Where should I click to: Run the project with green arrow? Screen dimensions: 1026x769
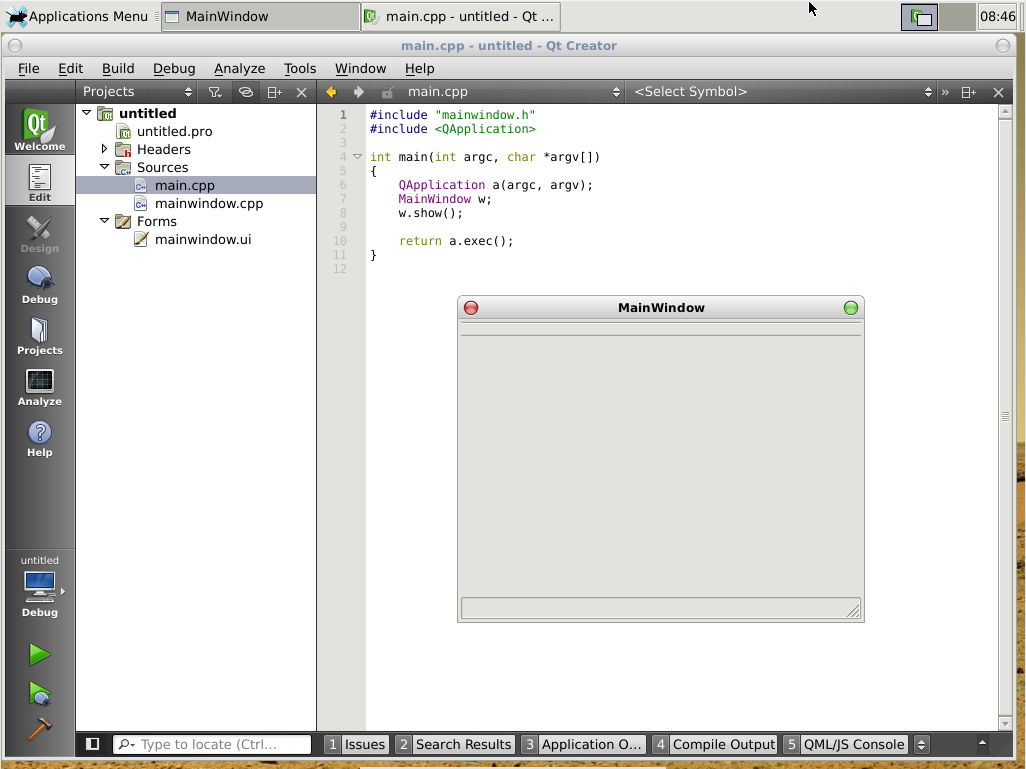coord(39,654)
